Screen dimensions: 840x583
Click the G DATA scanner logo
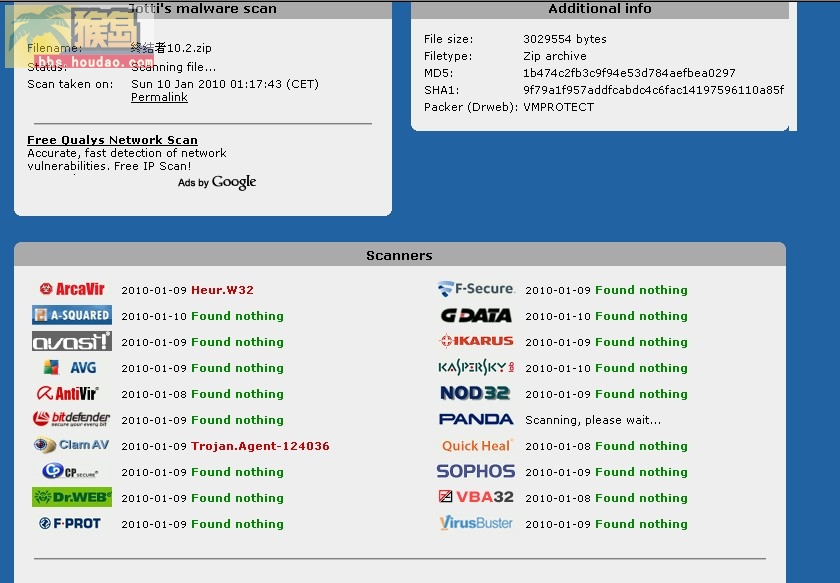476,316
